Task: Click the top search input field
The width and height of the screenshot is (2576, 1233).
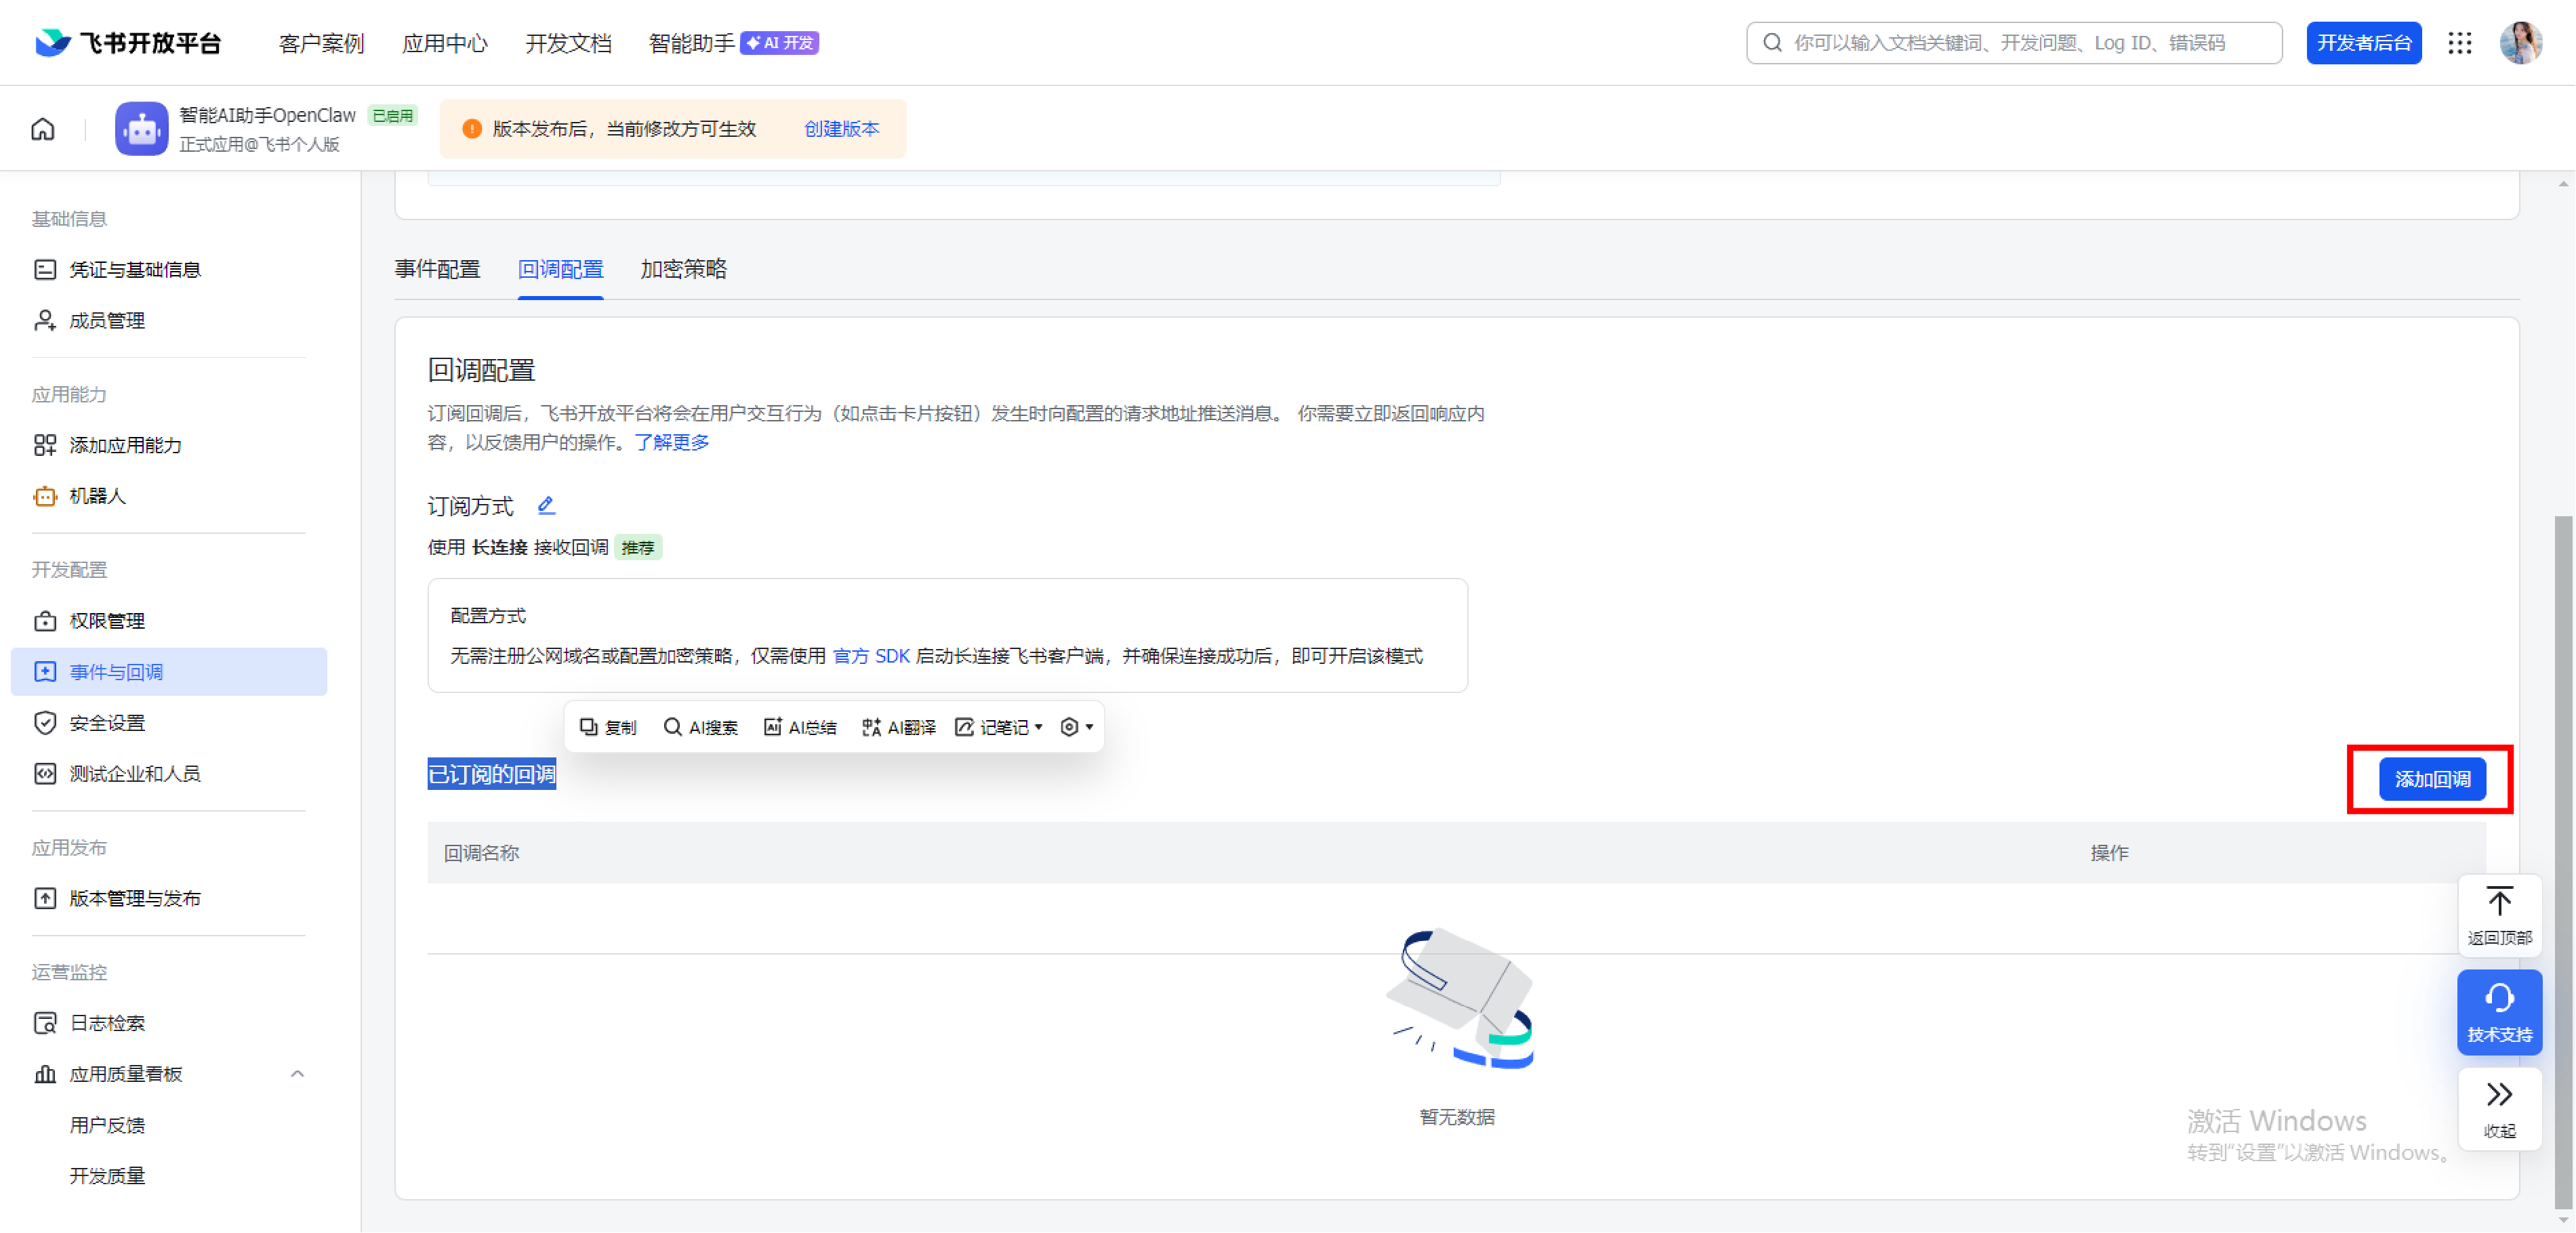Action: pos(2010,43)
